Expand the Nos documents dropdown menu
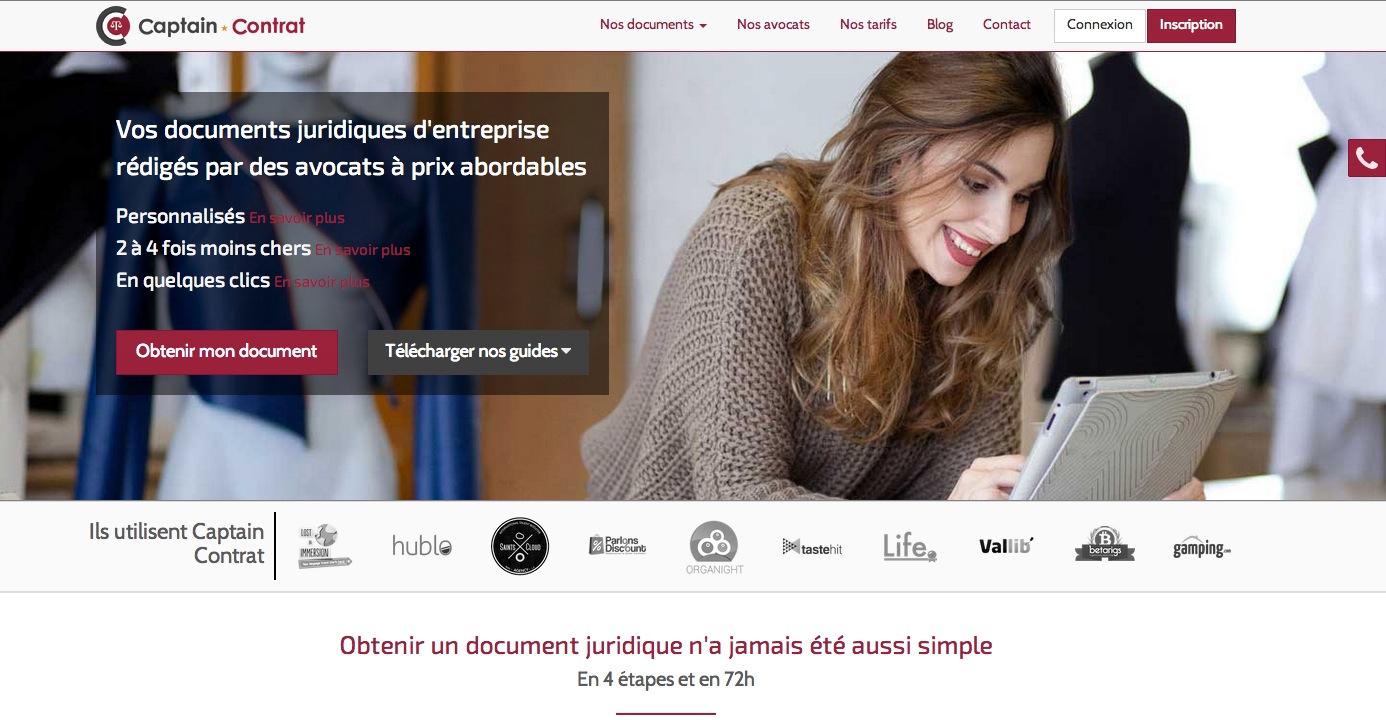 653,25
